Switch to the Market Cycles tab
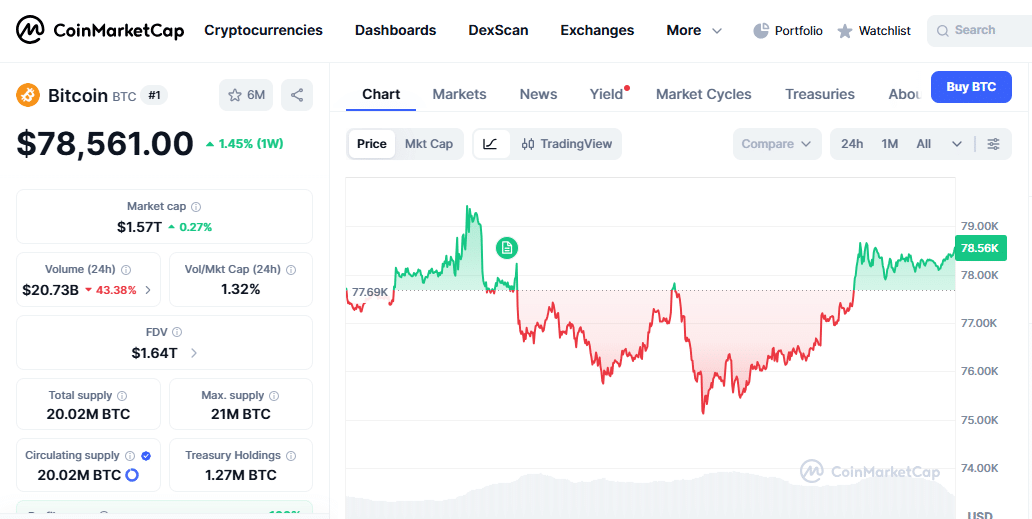Image resolution: width=1032 pixels, height=519 pixels. point(704,94)
